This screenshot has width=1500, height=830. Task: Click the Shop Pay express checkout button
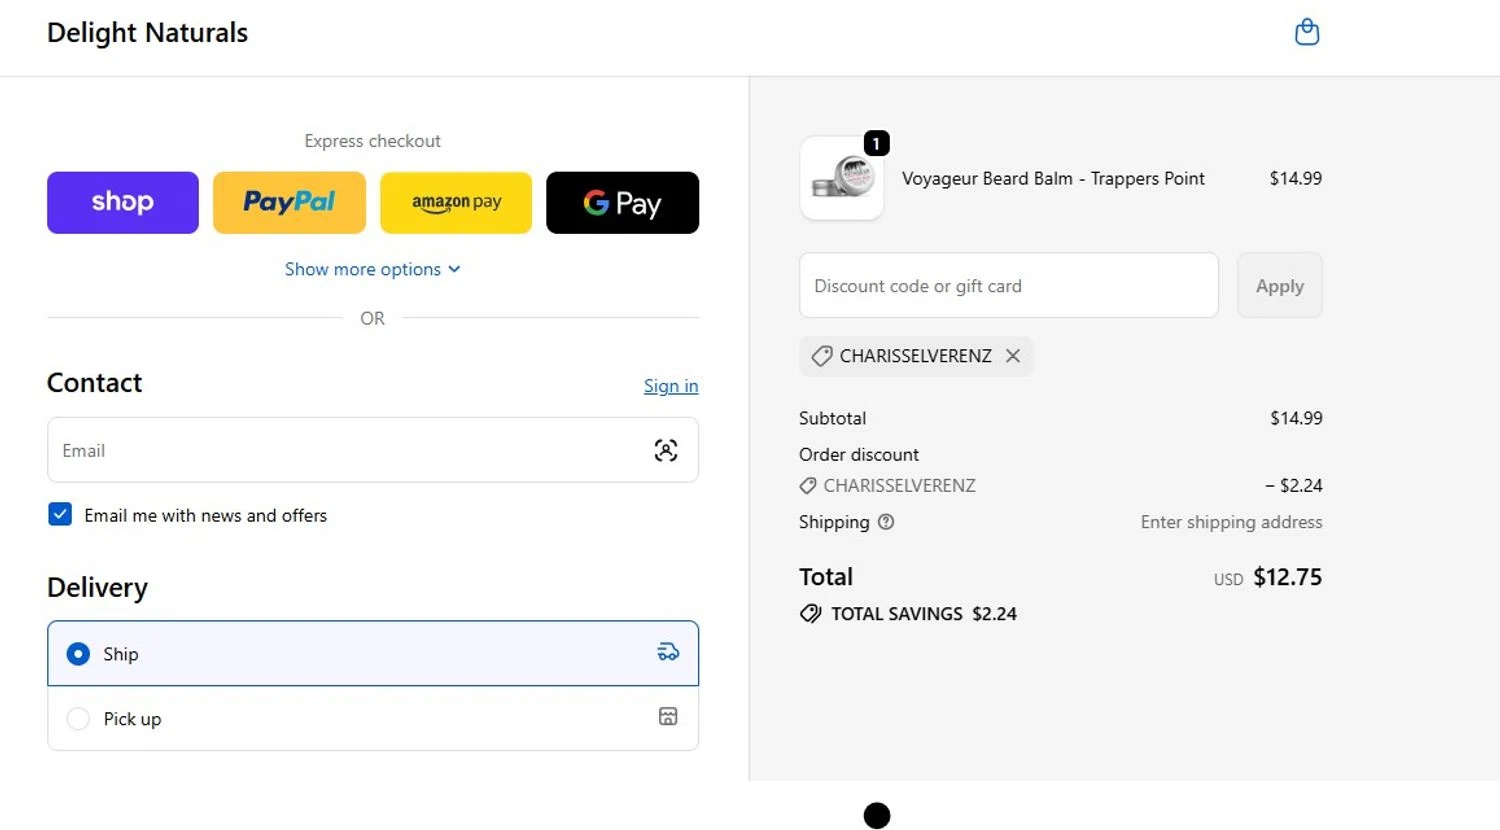[123, 203]
